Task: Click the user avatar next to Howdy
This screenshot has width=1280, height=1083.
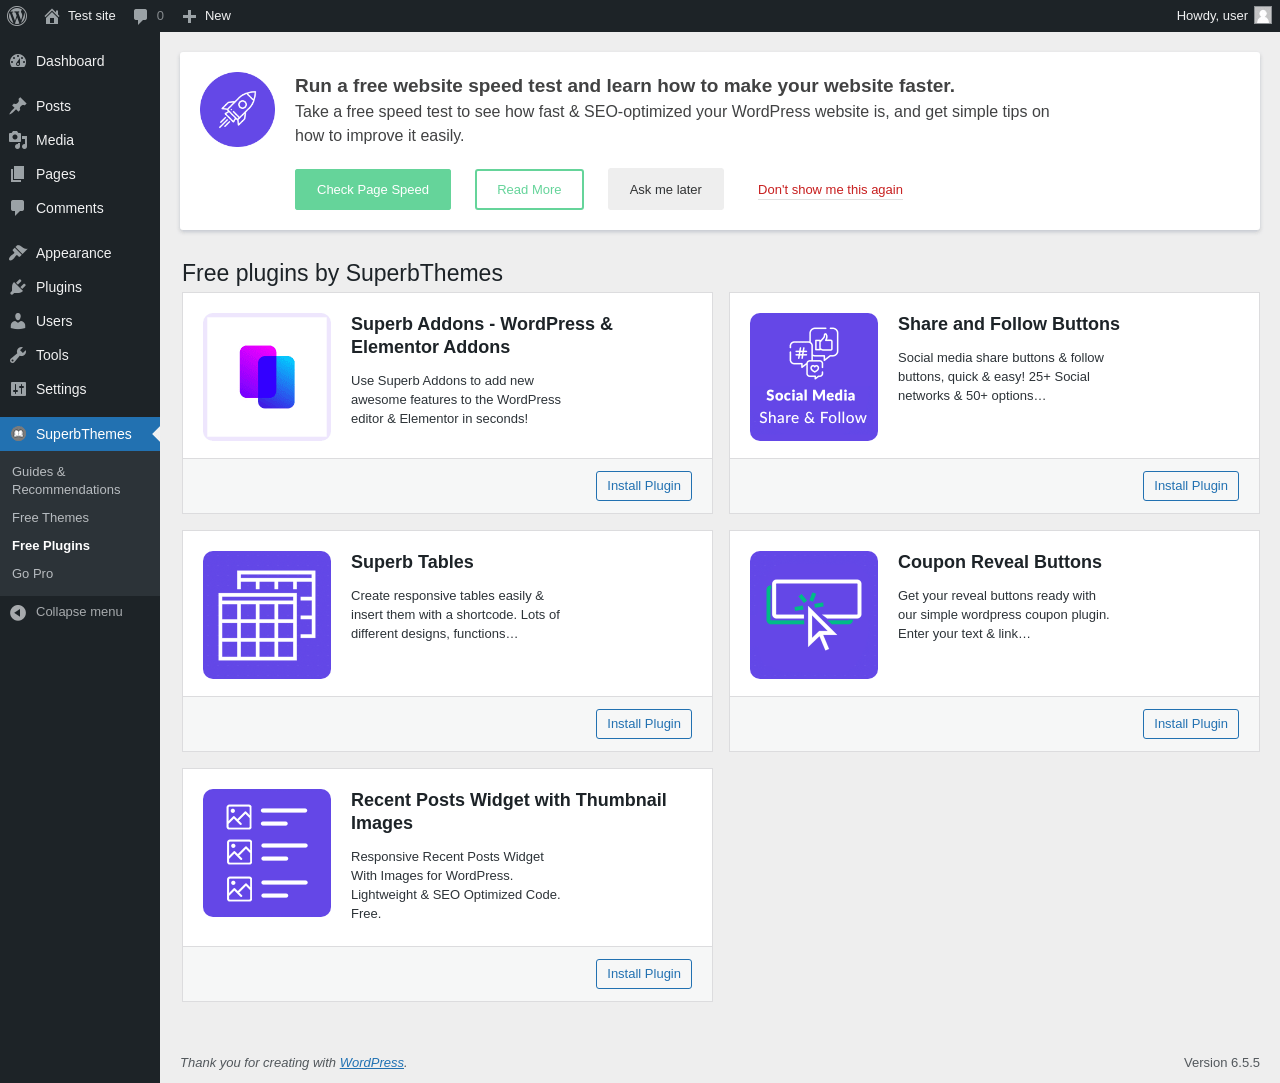Action: [x=1263, y=15]
